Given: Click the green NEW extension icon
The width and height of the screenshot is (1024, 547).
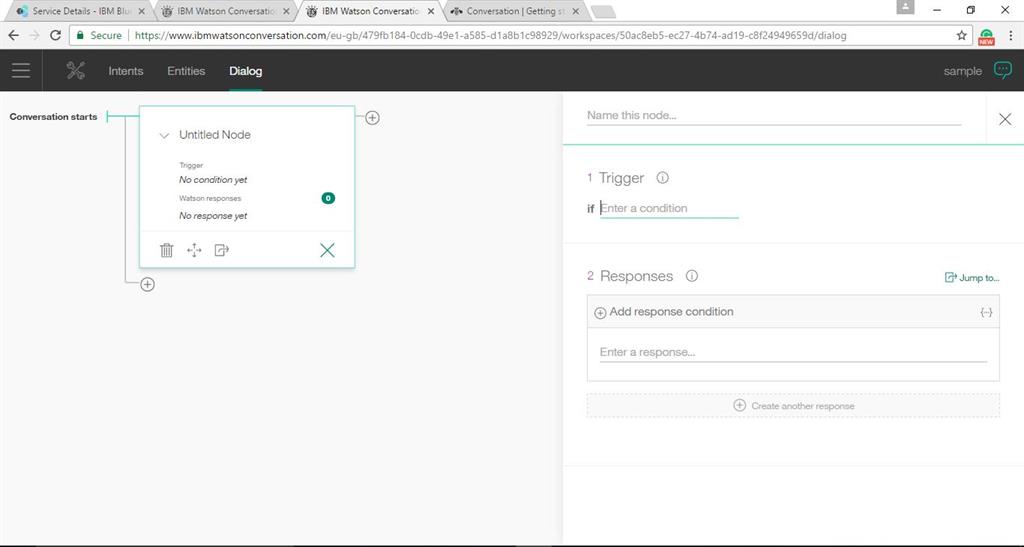Looking at the screenshot, I should 986,37.
